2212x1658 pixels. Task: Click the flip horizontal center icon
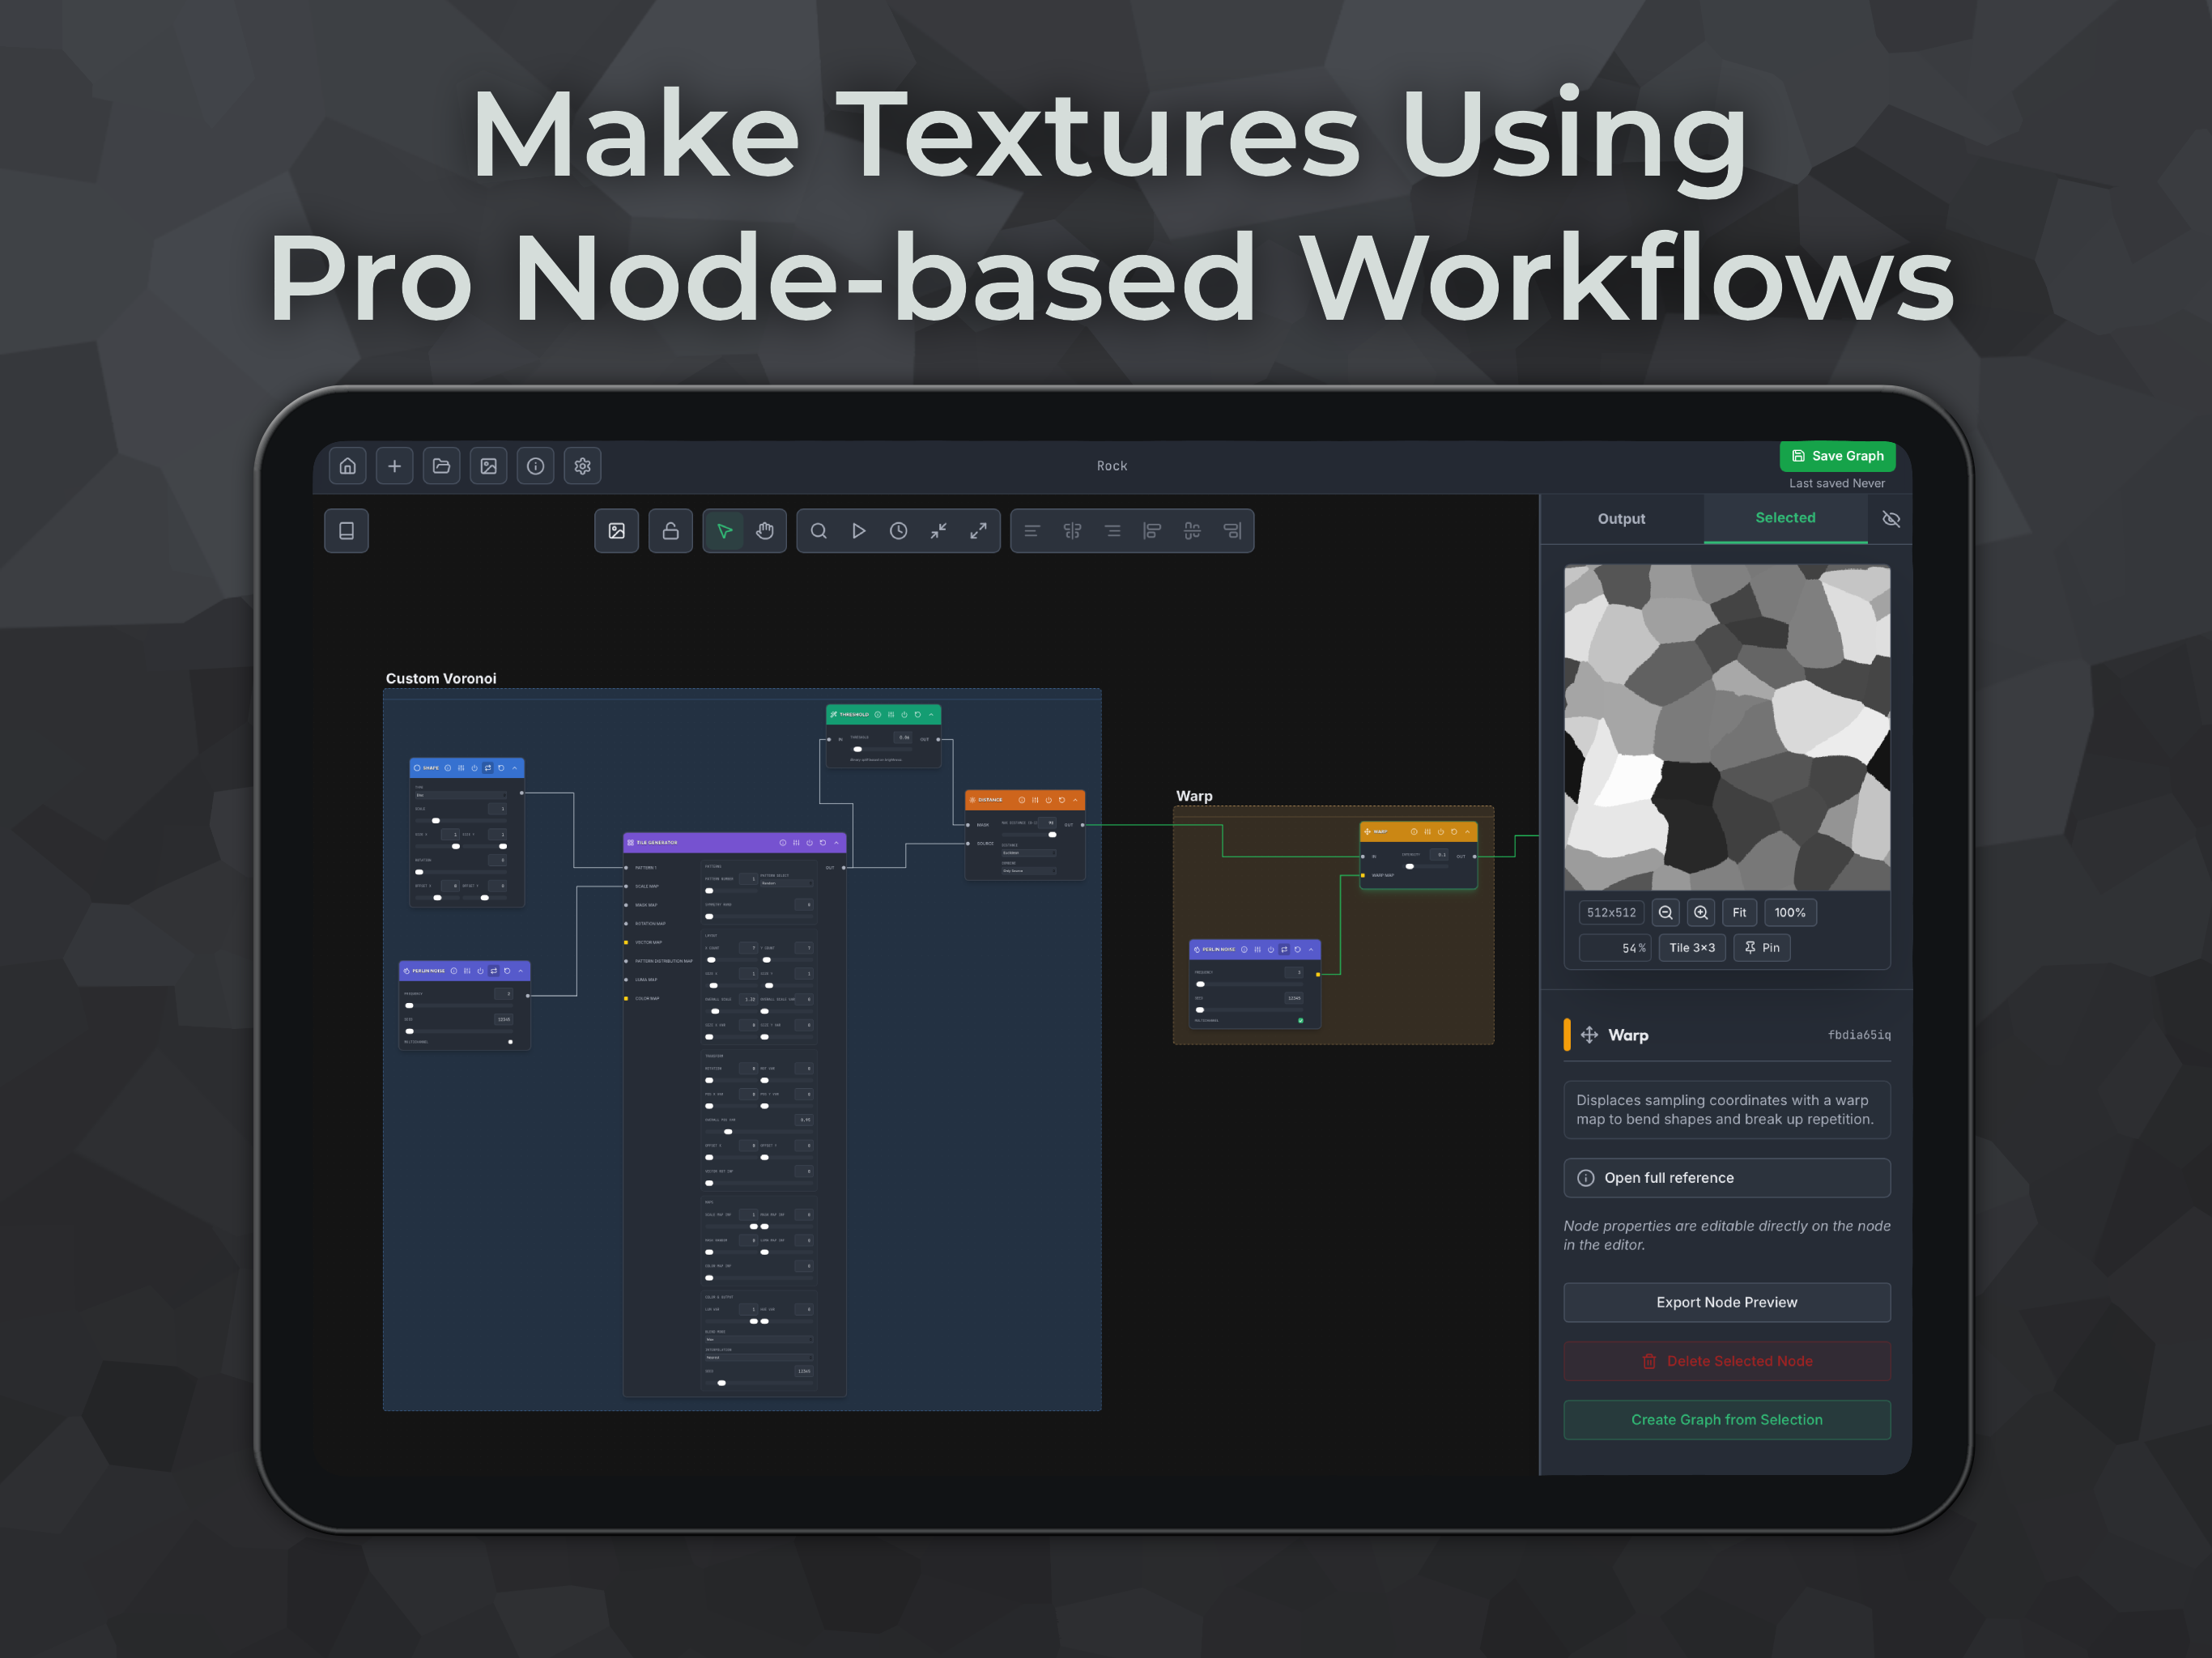(x=1072, y=531)
